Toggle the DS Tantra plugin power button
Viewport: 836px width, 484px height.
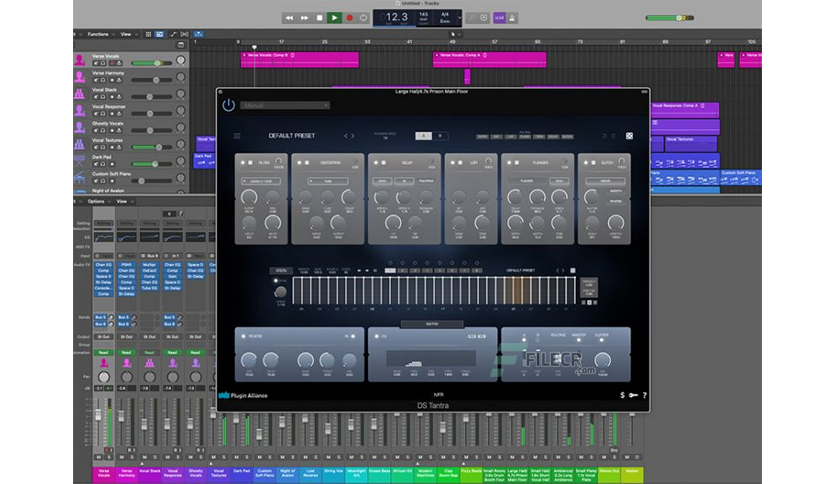[x=229, y=105]
